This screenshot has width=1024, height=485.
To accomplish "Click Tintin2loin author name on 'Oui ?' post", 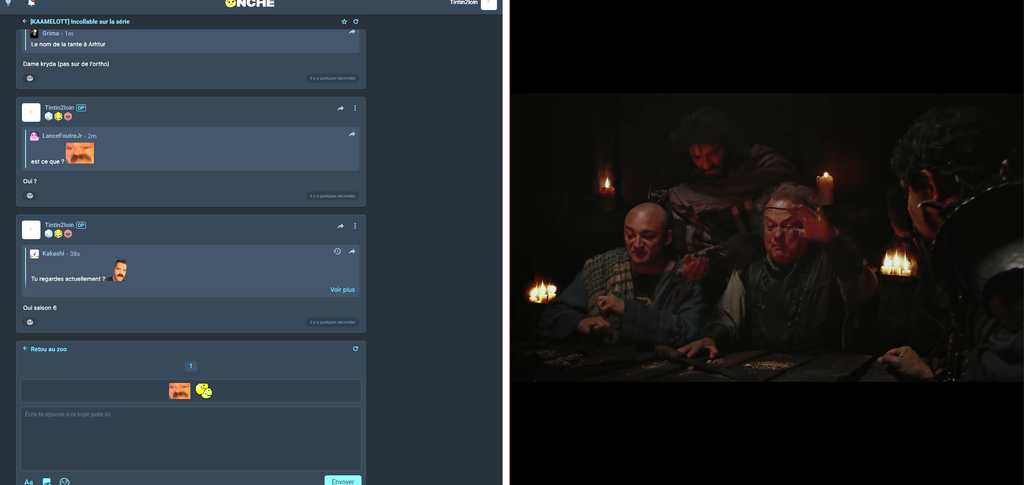I will [x=59, y=108].
